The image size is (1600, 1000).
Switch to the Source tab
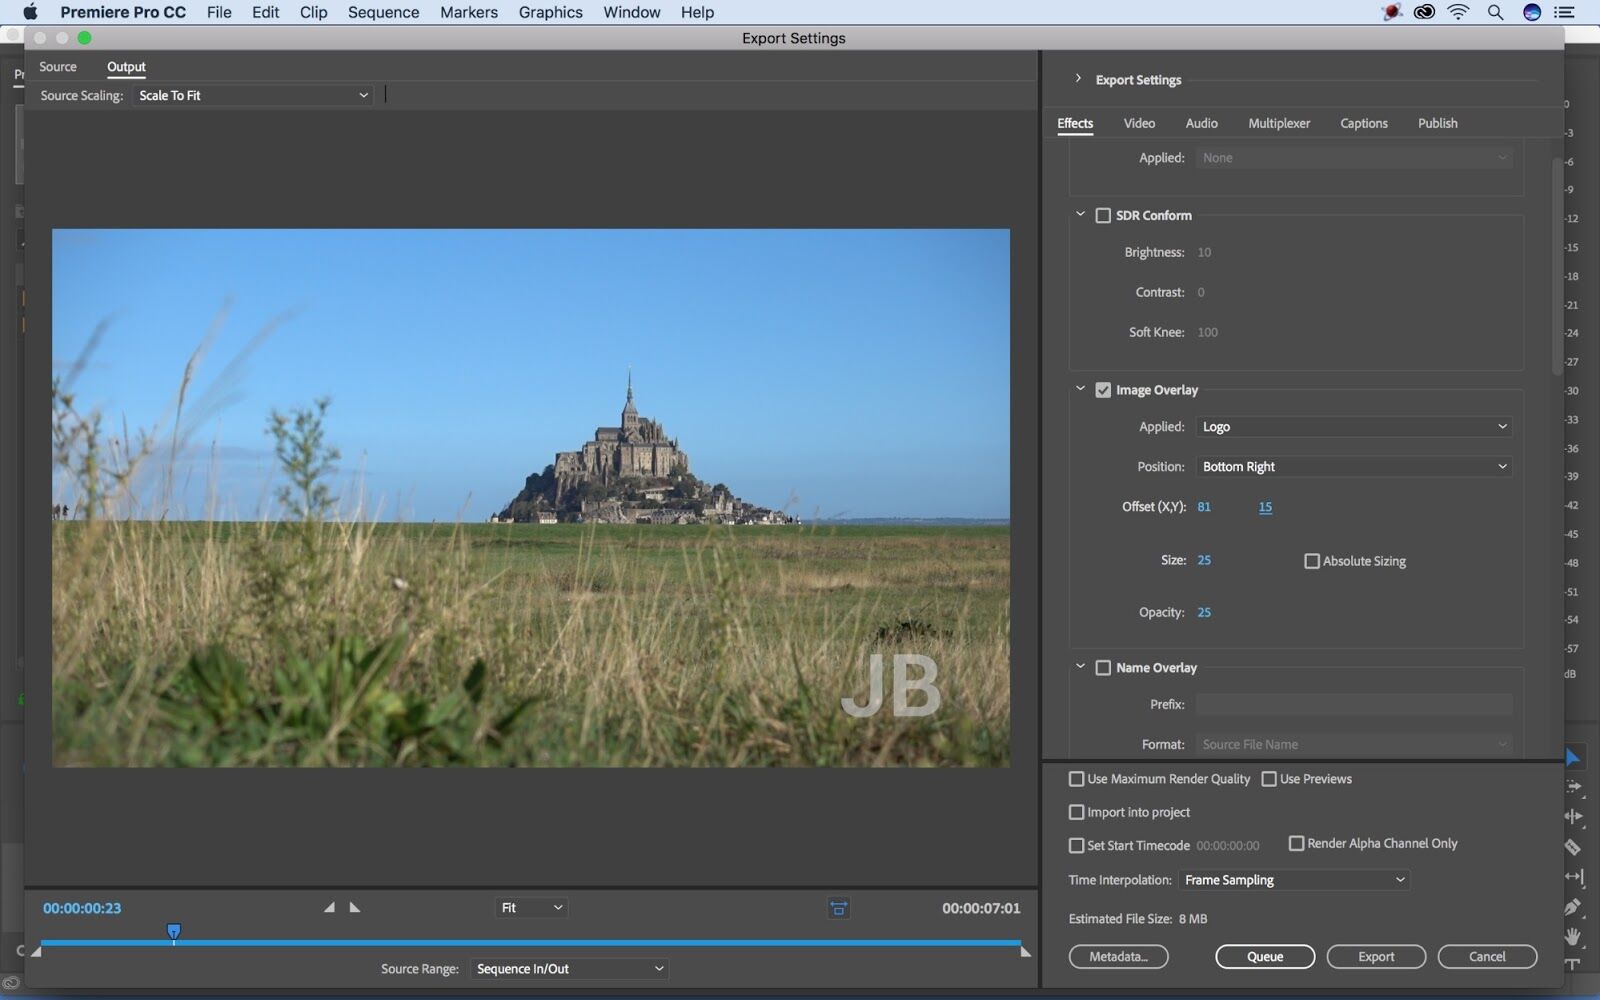tap(58, 66)
